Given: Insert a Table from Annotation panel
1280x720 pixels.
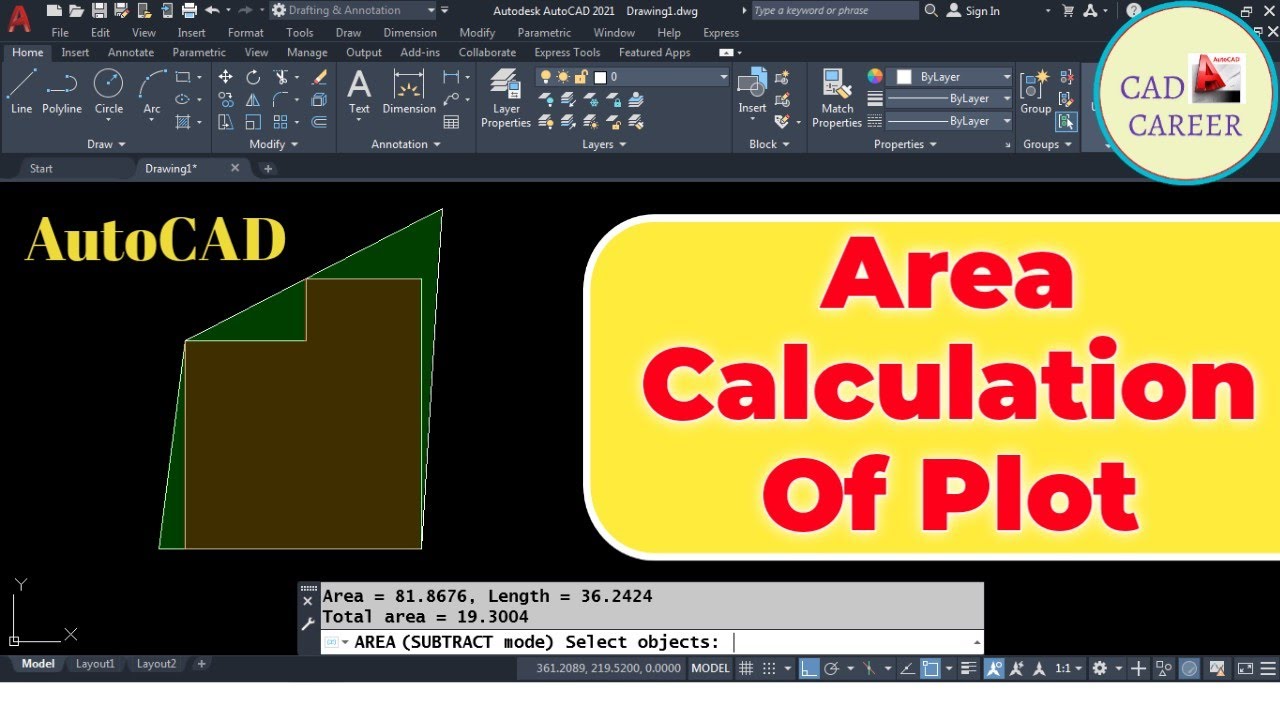Looking at the screenshot, I should coord(451,122).
